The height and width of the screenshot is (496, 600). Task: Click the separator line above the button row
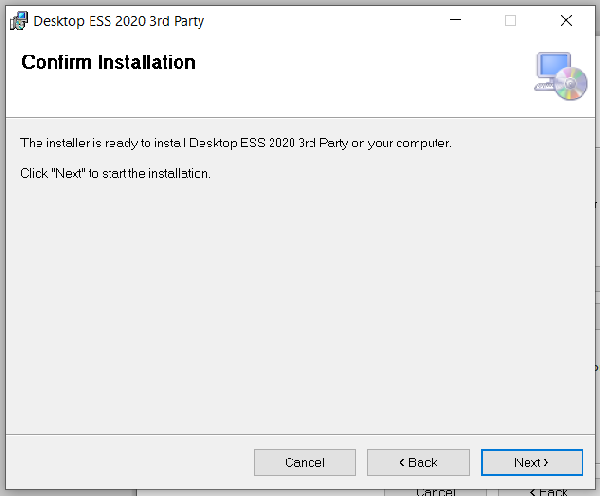300,434
